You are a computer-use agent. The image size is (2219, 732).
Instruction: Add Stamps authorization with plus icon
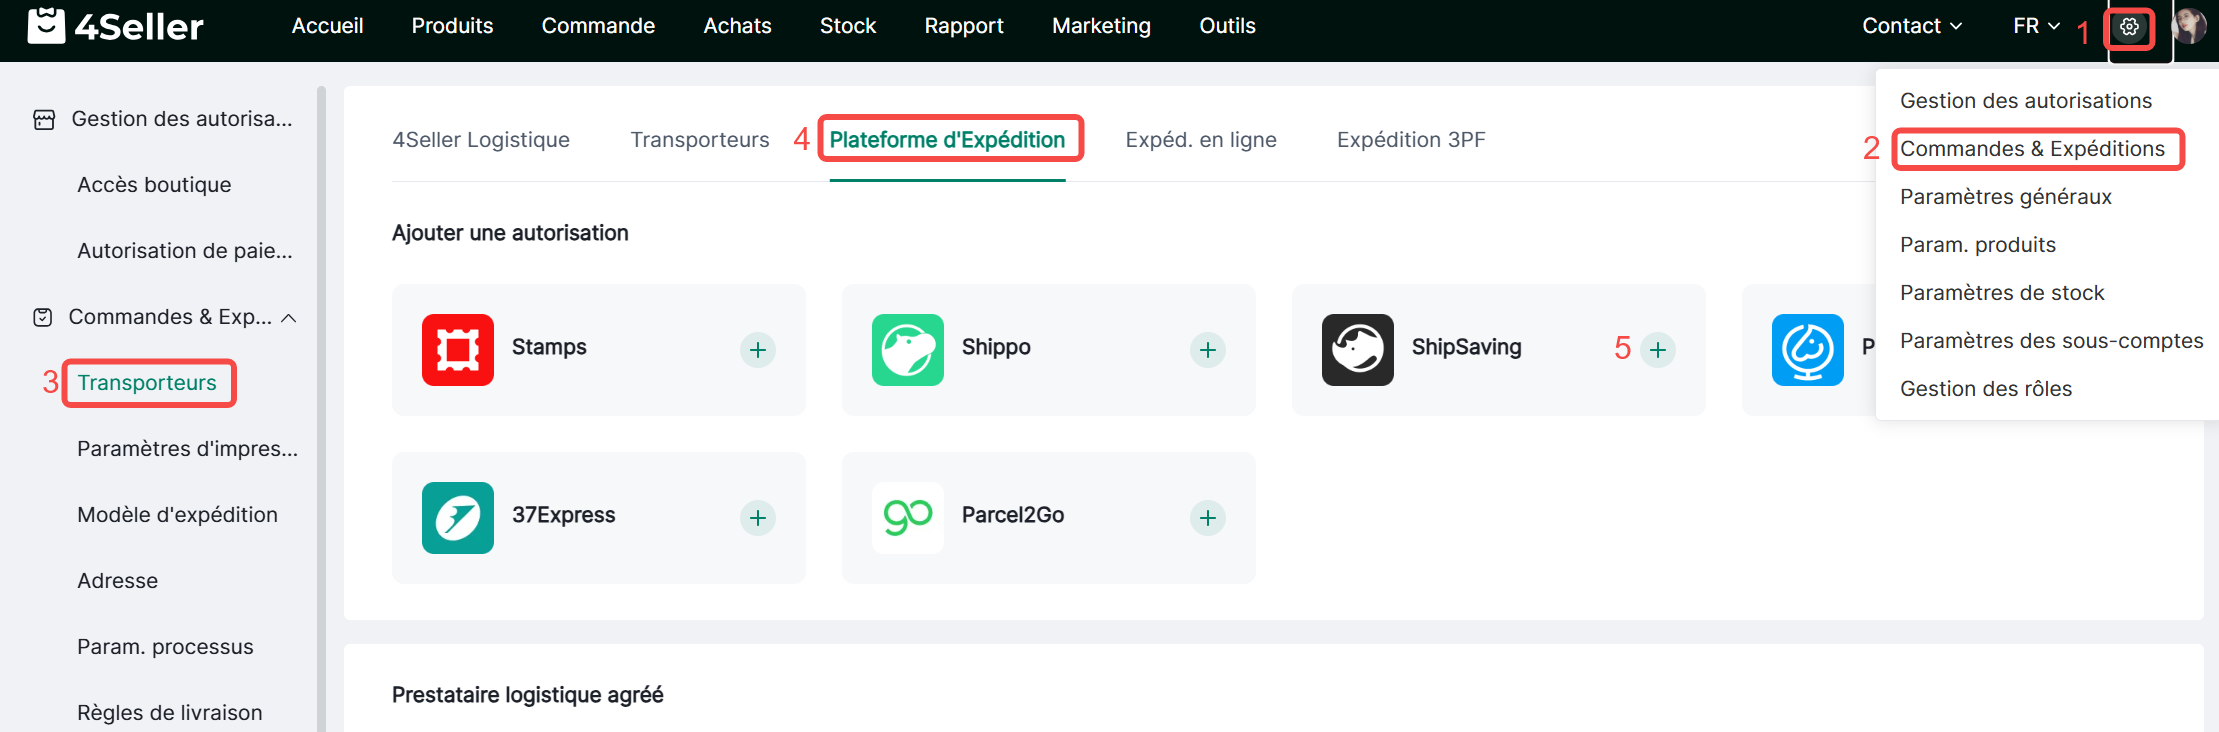758,350
